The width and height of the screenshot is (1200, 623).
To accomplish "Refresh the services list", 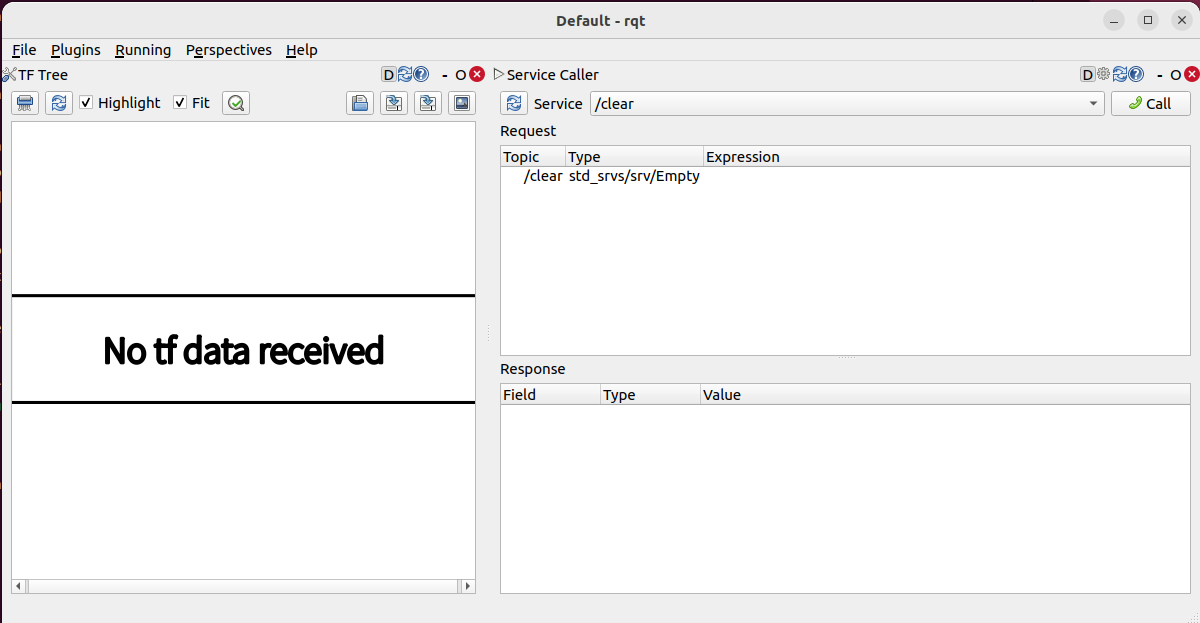I will (514, 103).
